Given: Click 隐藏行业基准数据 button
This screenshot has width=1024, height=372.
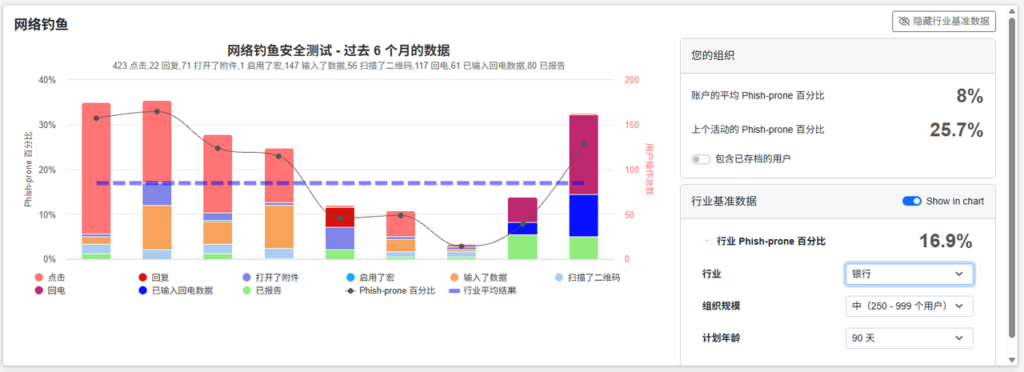Looking at the screenshot, I should pos(944,22).
